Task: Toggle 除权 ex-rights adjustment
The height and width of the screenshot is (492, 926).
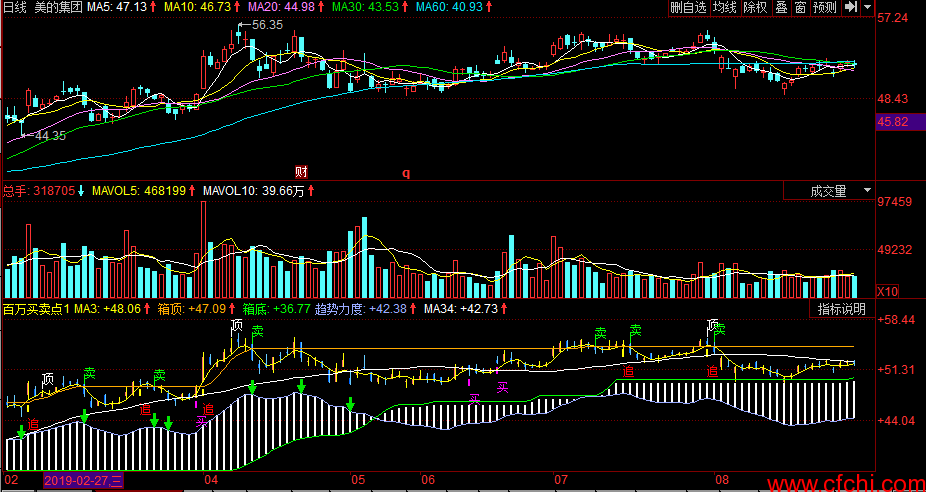Action: pyautogui.click(x=755, y=8)
